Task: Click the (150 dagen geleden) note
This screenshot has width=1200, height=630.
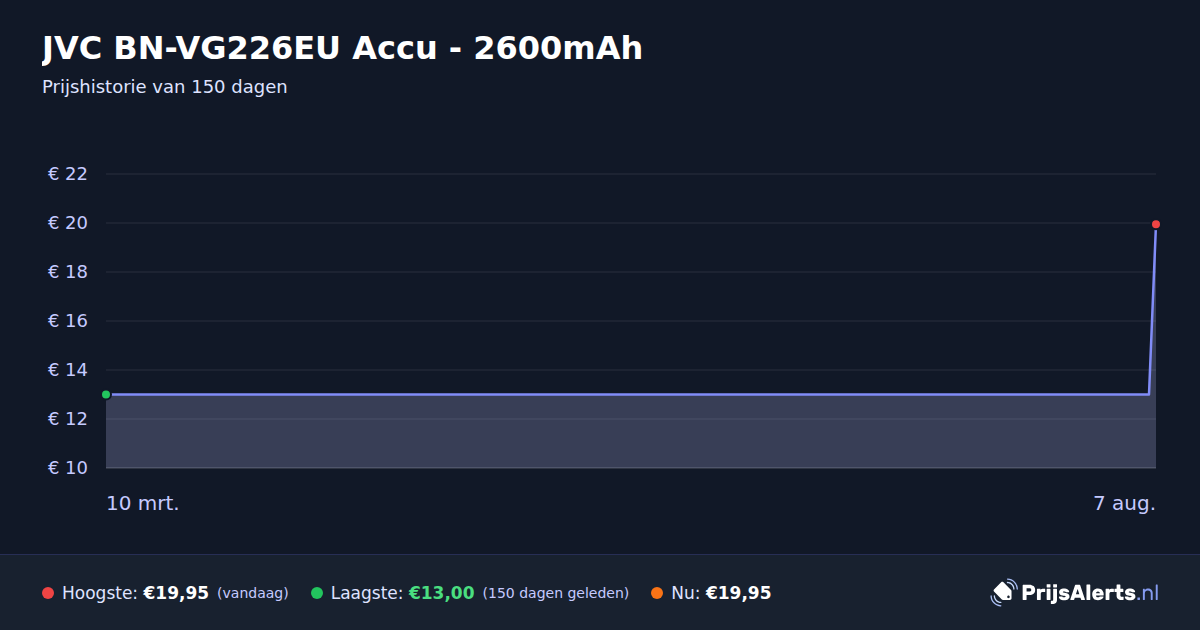Action: (x=556, y=593)
